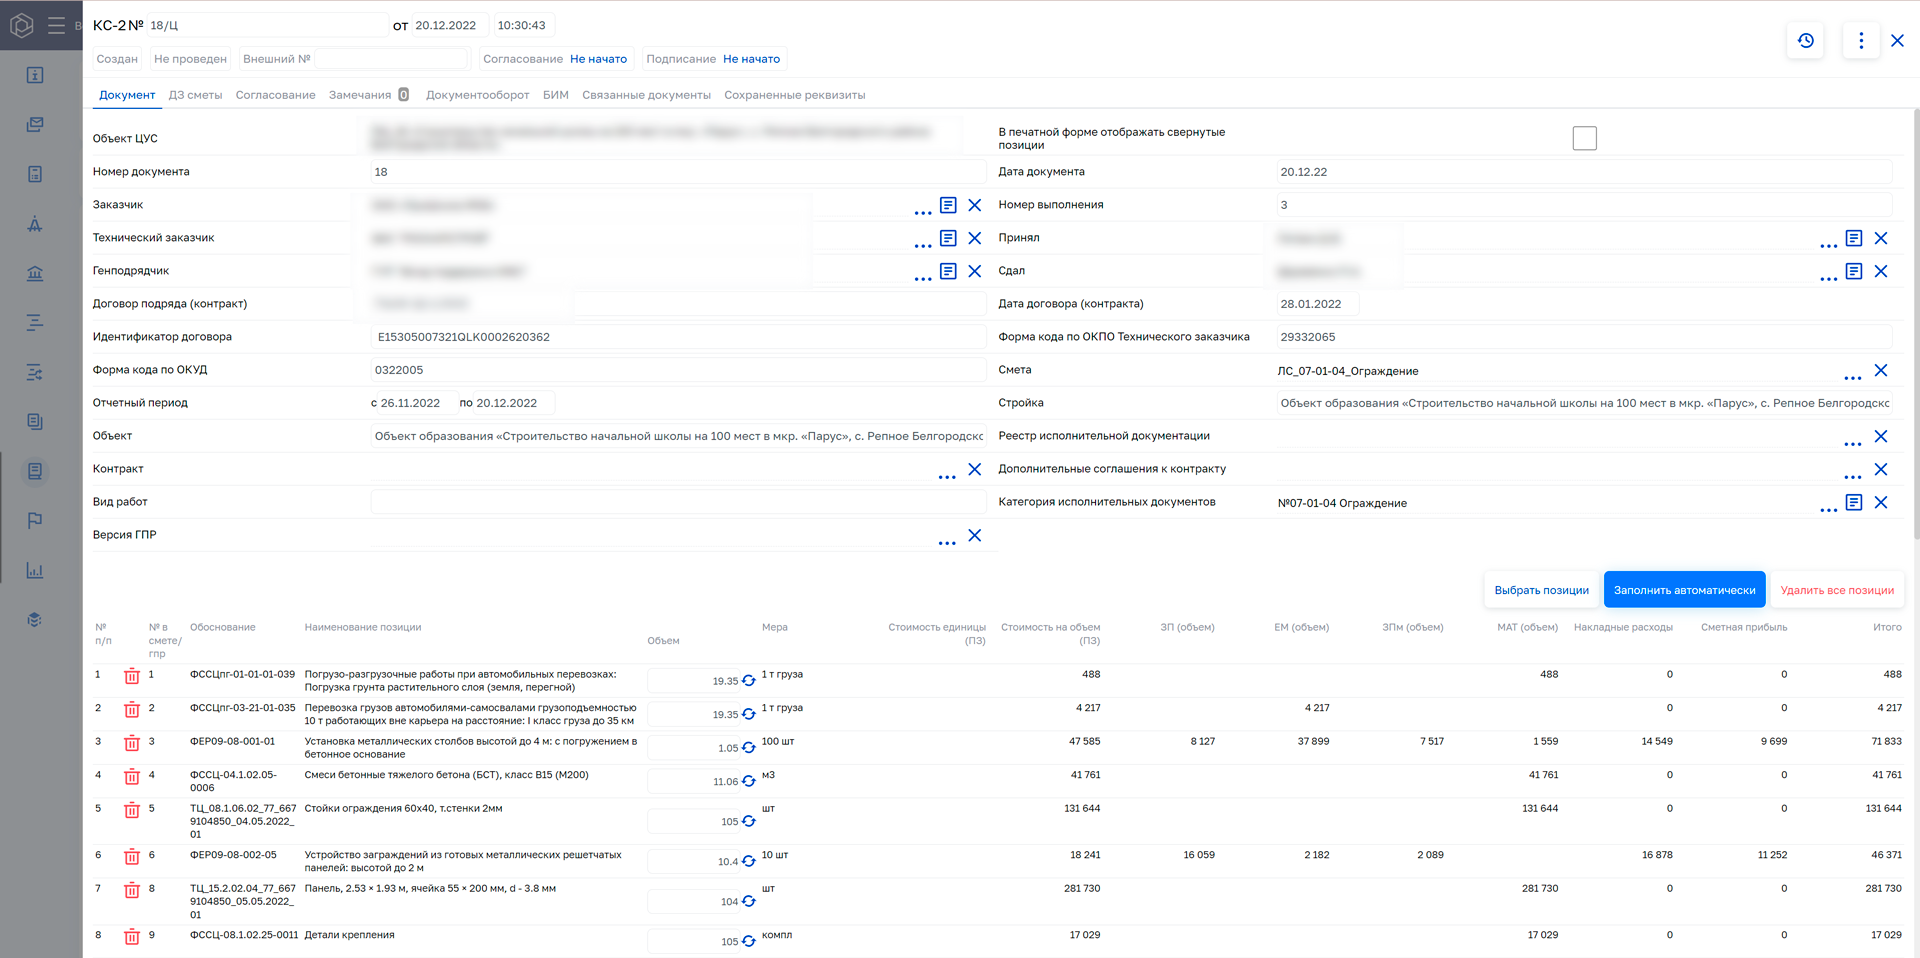Open the sidebar hamburger menu
1920x958 pixels.
tap(57, 26)
